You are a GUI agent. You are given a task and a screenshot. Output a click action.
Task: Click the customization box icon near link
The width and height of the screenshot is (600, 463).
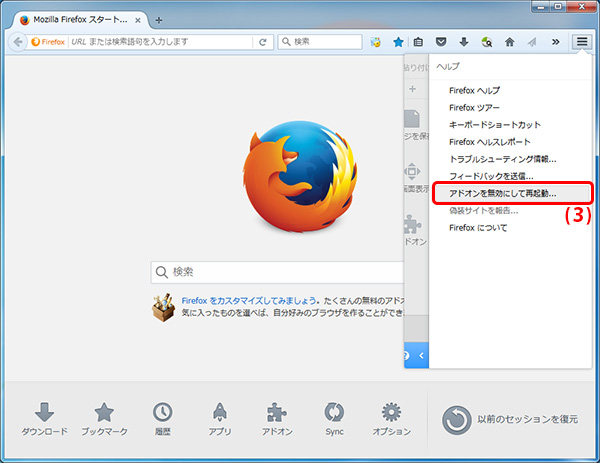163,307
